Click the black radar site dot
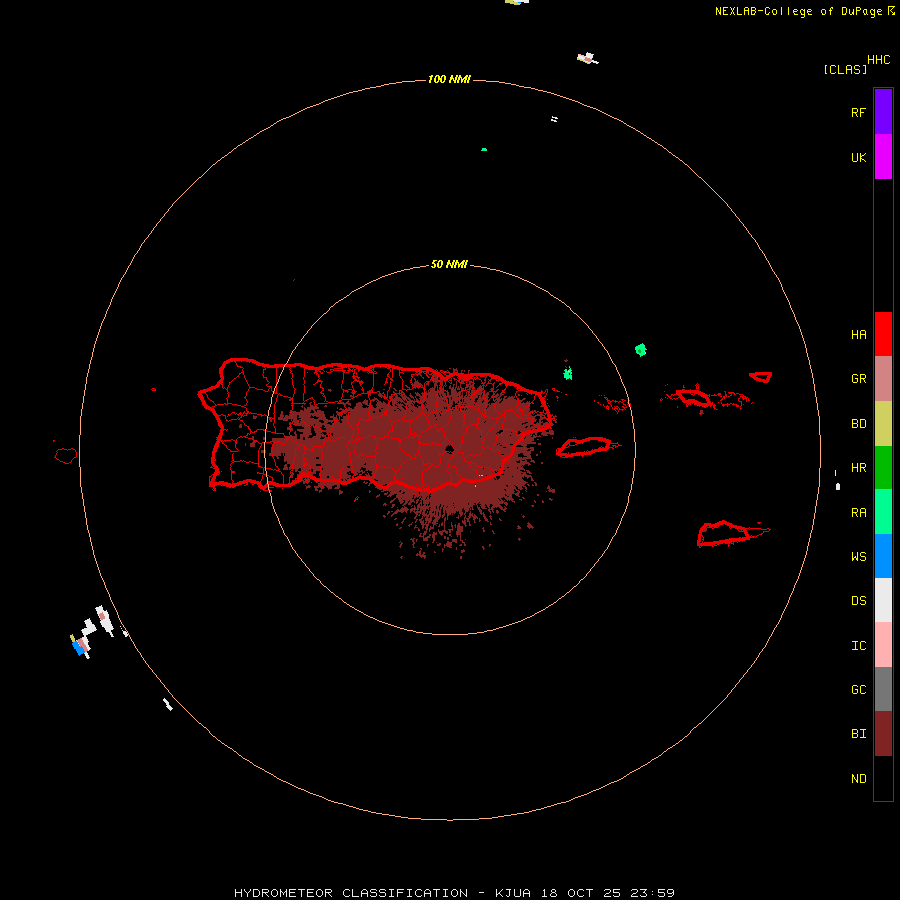The height and width of the screenshot is (900, 900). (x=449, y=449)
